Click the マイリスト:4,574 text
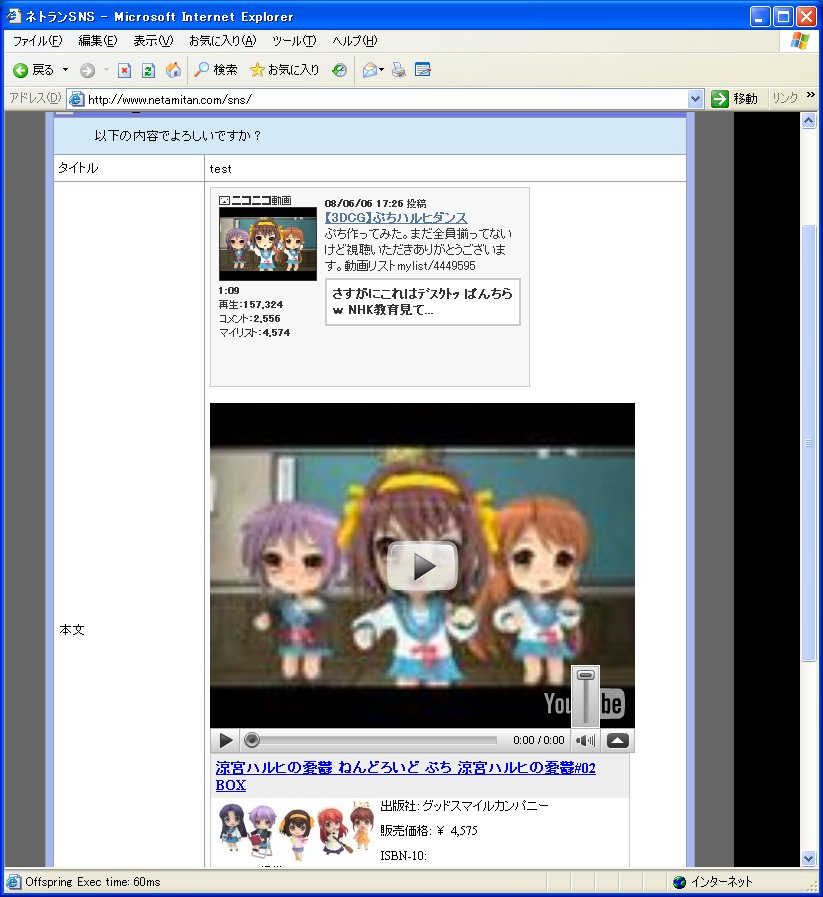This screenshot has width=823, height=897. click(255, 333)
